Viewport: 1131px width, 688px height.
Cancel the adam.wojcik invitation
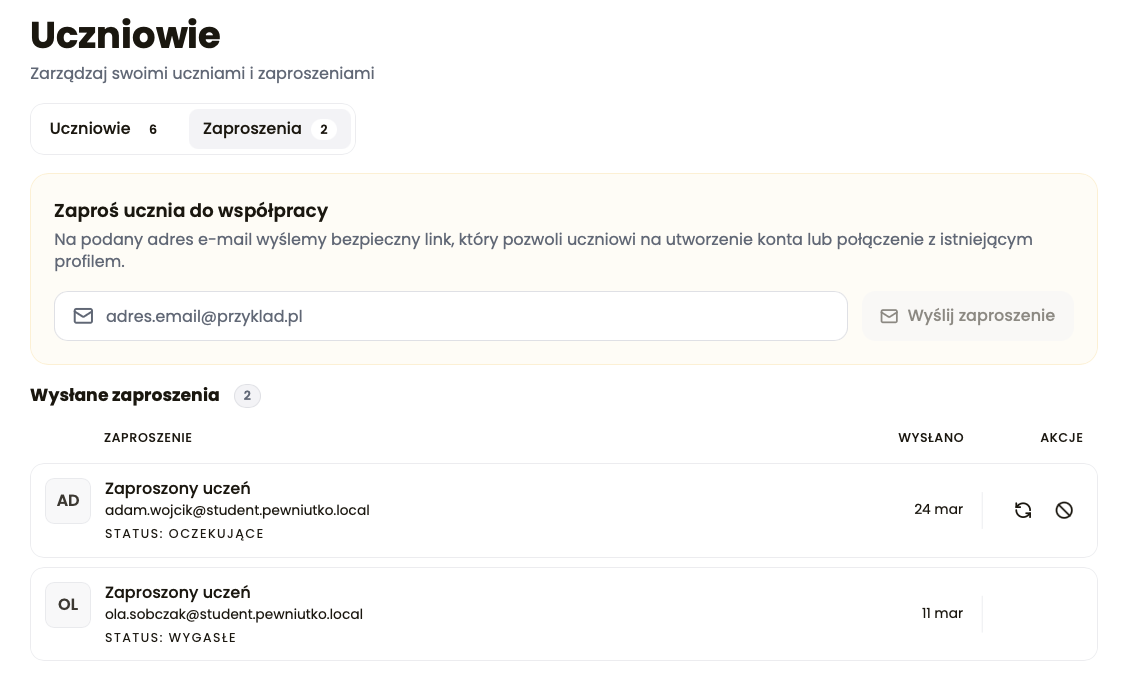click(1064, 511)
